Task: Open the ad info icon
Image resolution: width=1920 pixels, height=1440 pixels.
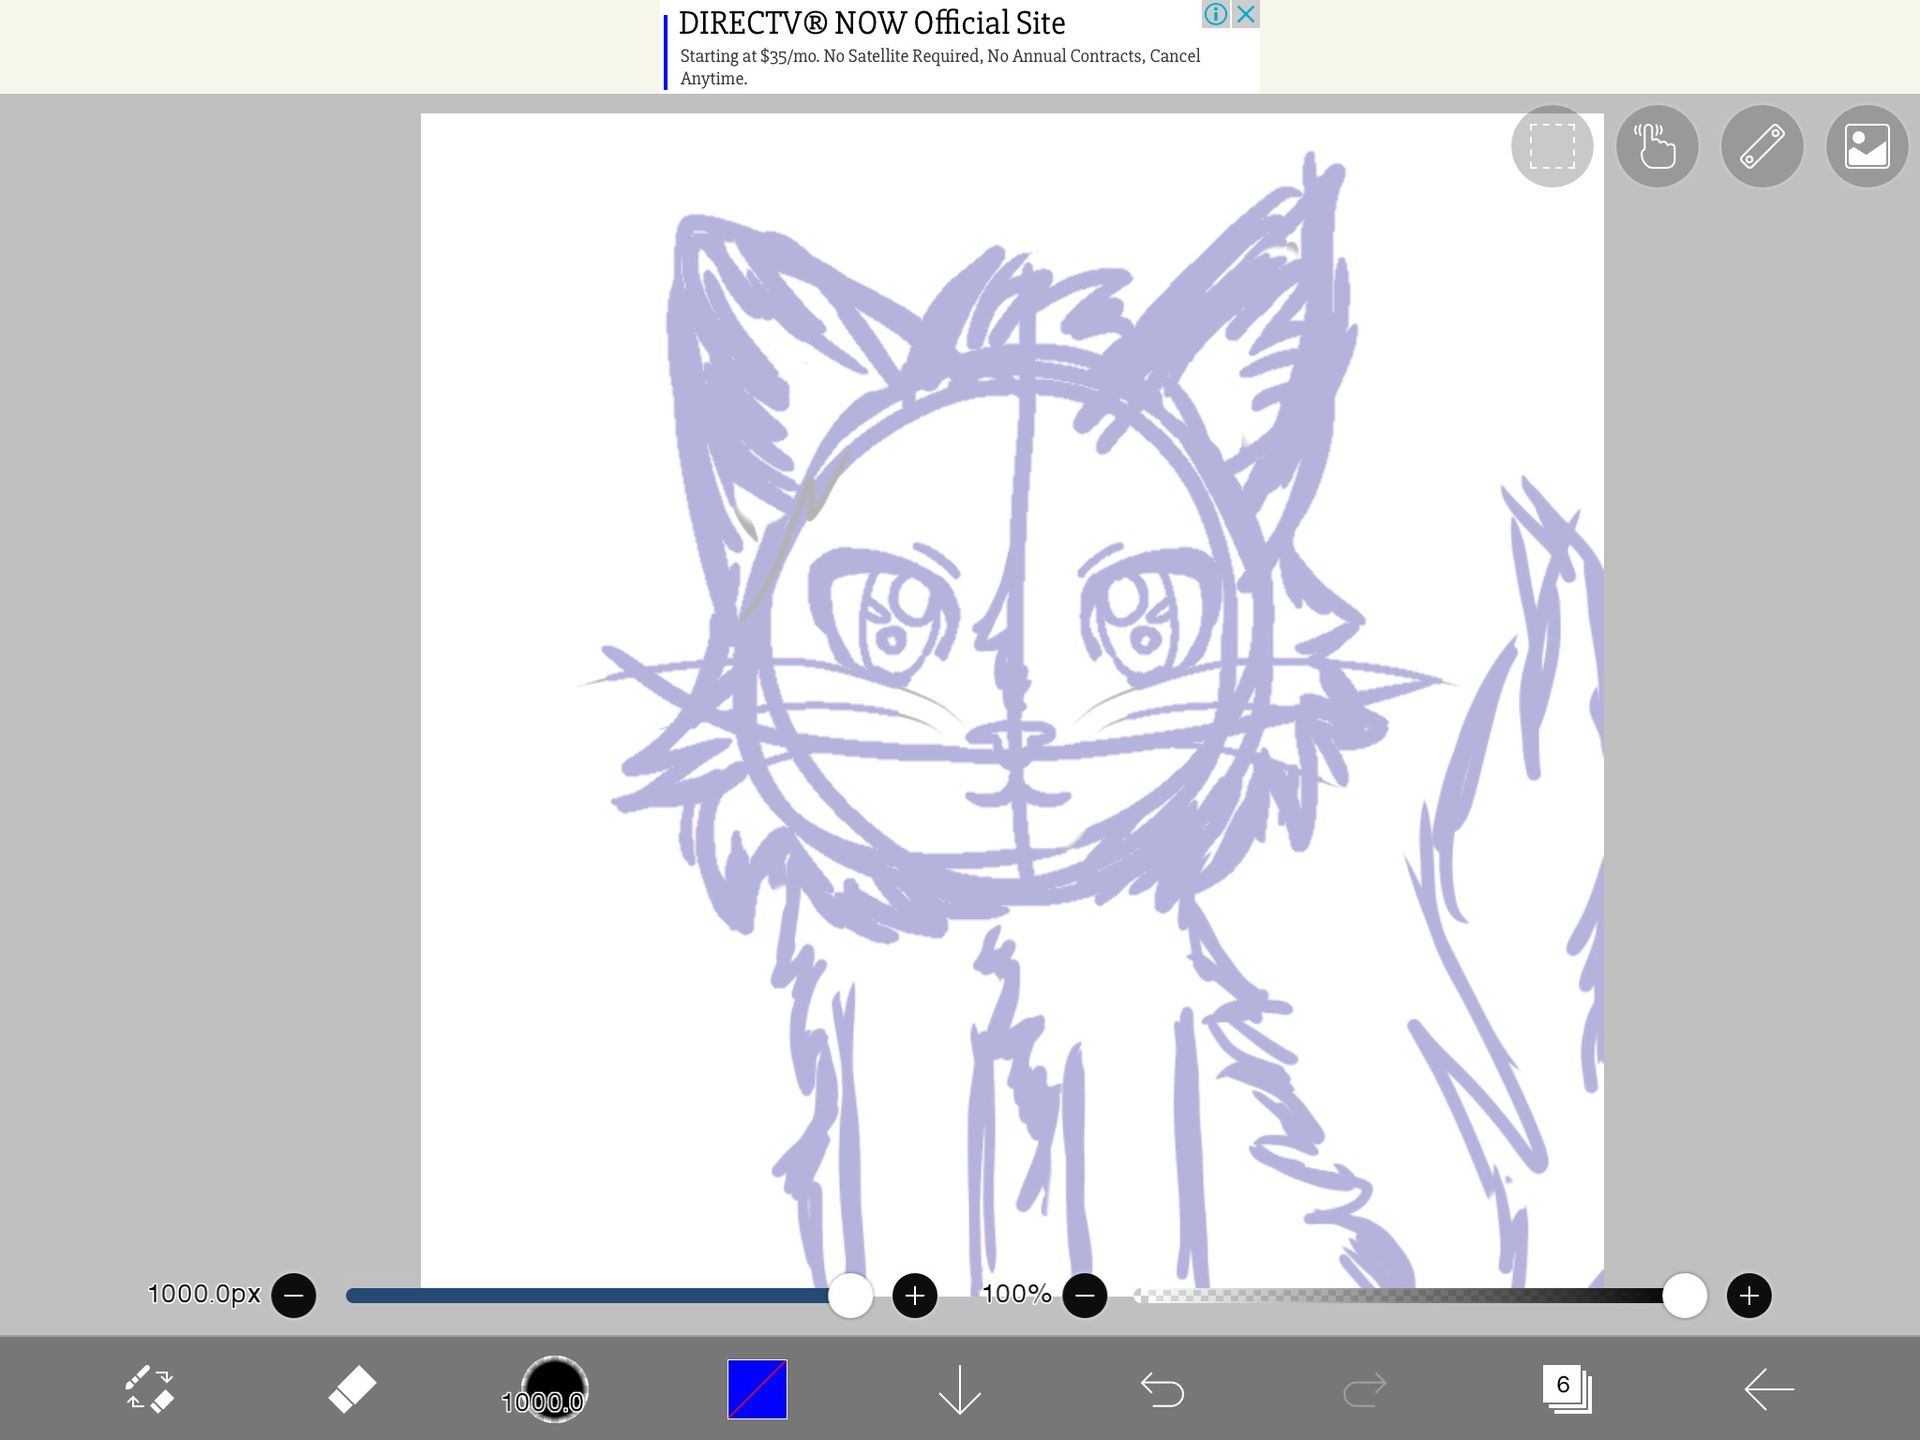Action: click(x=1216, y=14)
